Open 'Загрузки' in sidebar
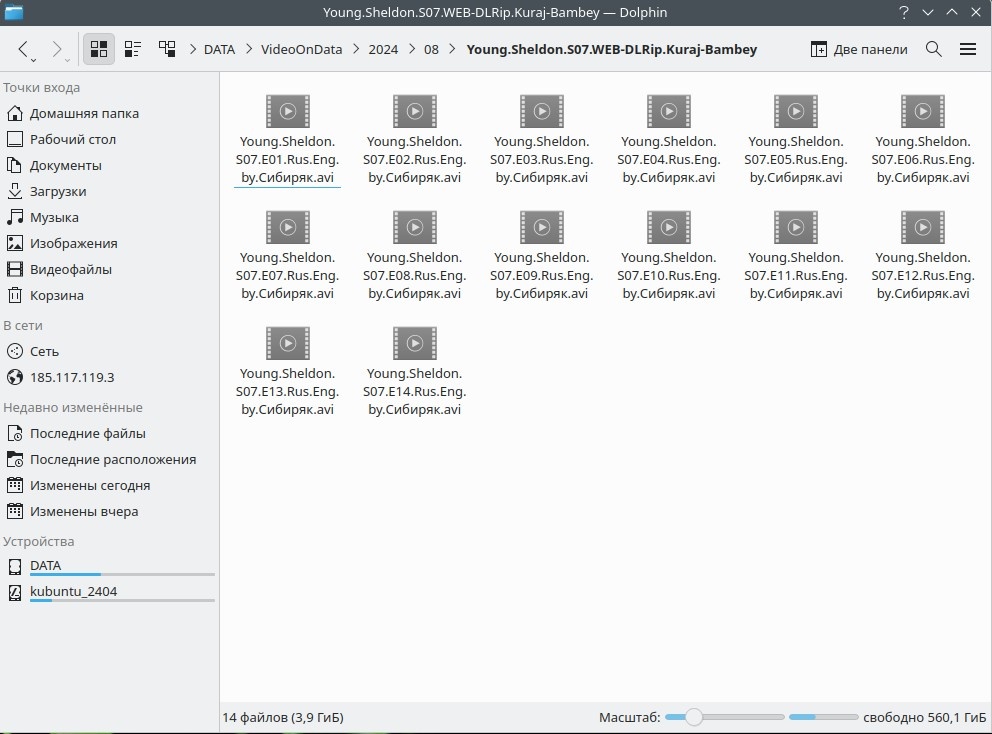992x734 pixels. (109, 191)
